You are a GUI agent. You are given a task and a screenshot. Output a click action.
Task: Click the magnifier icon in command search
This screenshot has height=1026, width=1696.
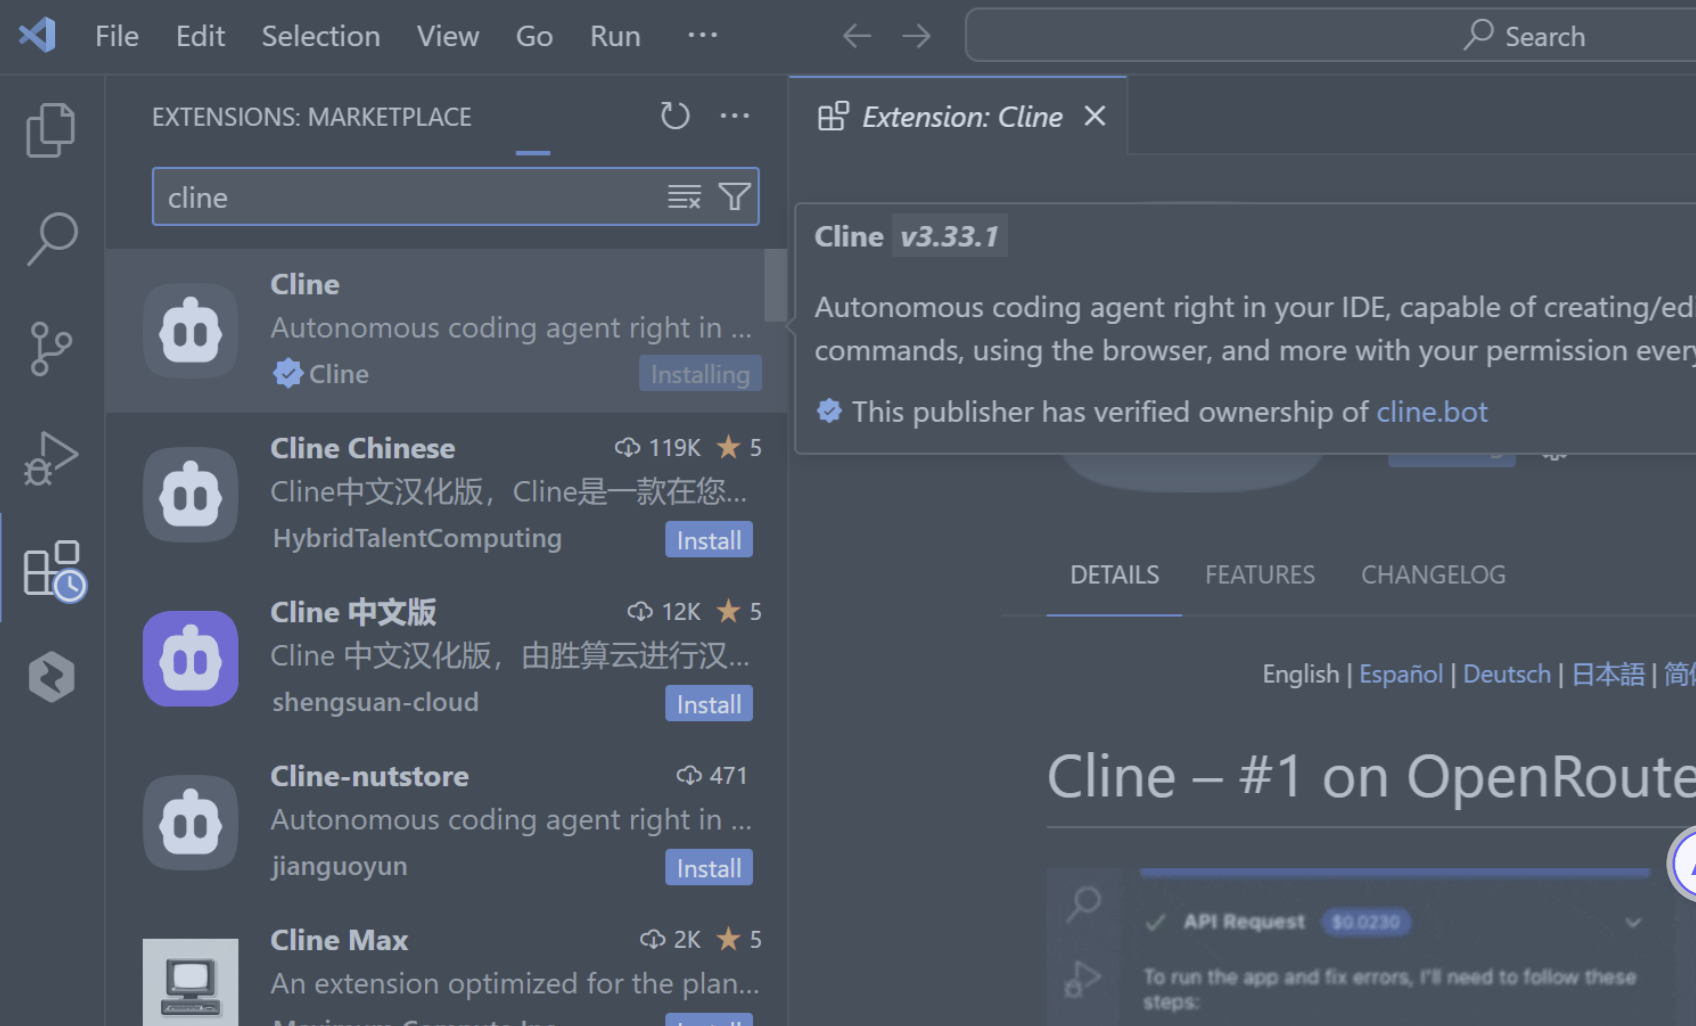pyautogui.click(x=1478, y=35)
